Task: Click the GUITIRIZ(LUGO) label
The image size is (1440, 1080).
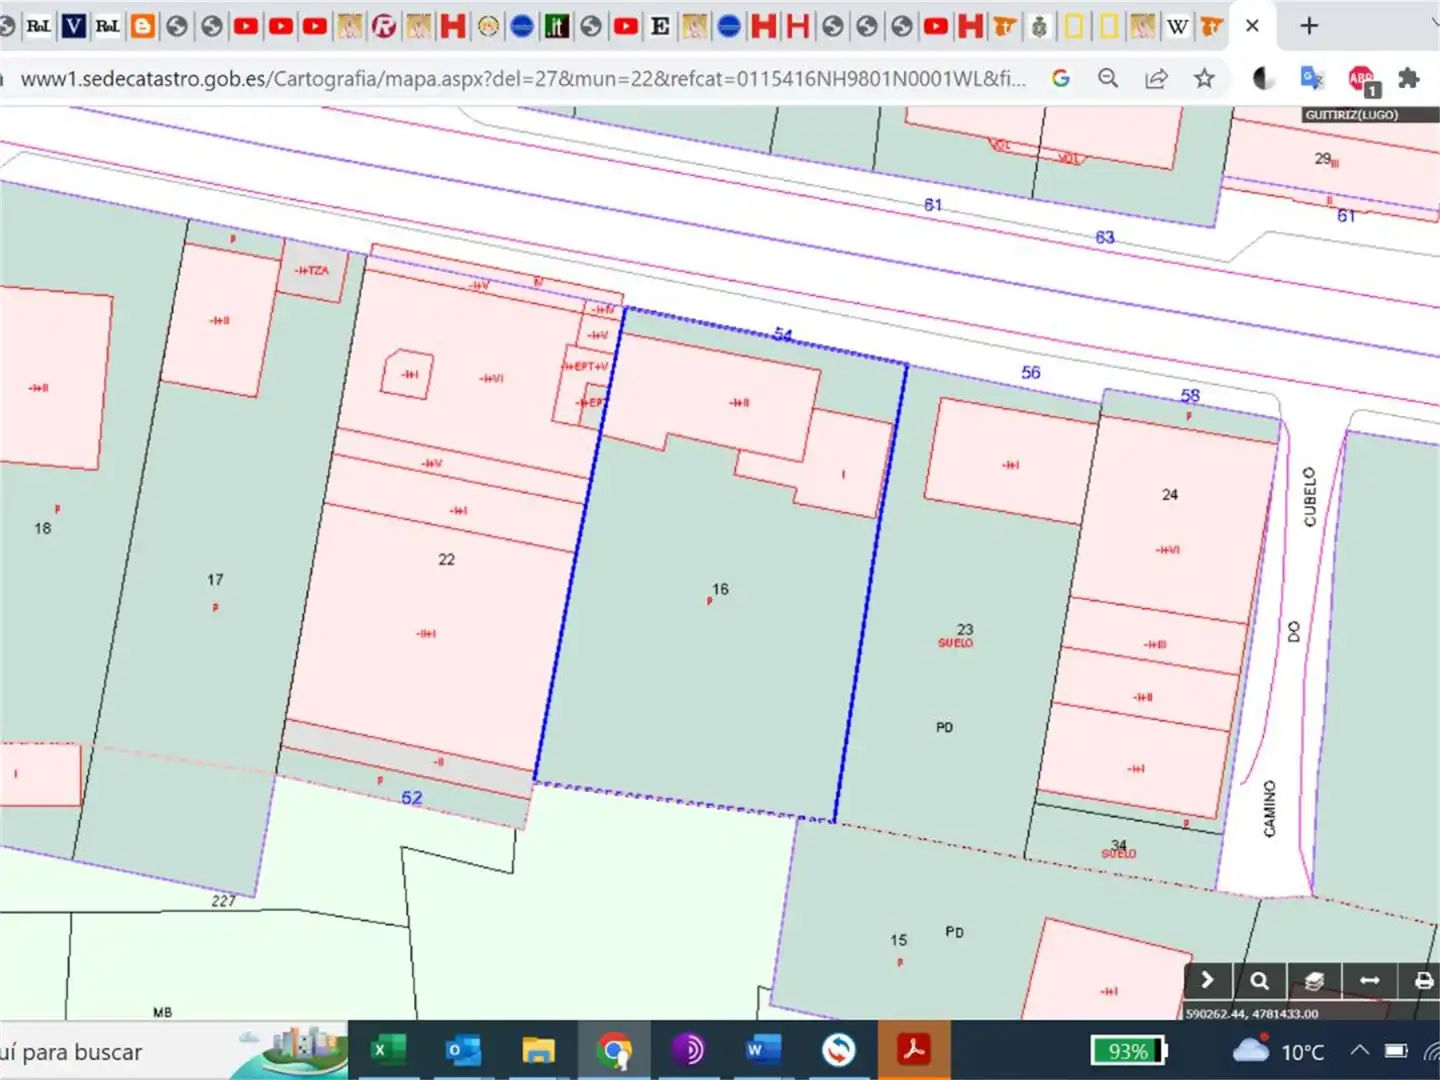Action: pyautogui.click(x=1351, y=115)
